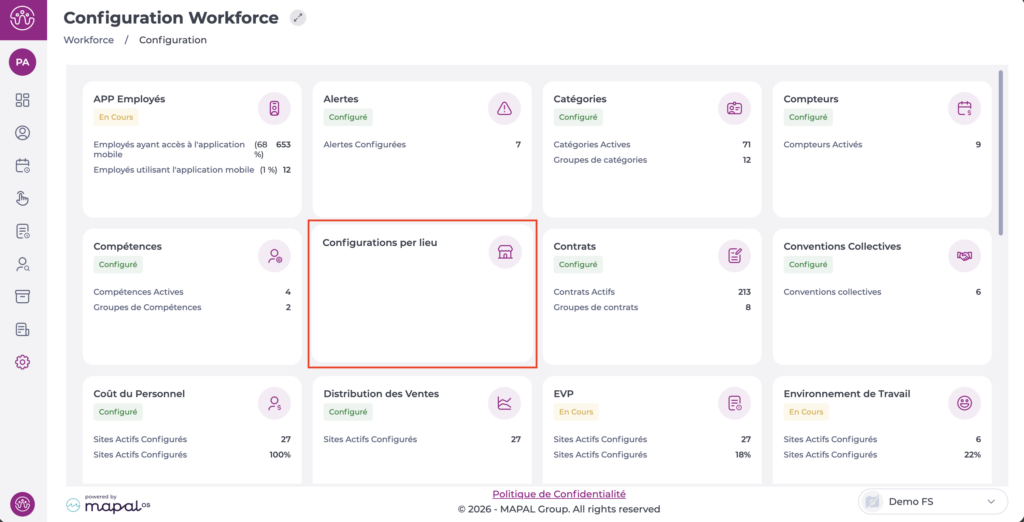Open the Catégories configuration card
Screen dimensions: 1024x522
pos(652,150)
